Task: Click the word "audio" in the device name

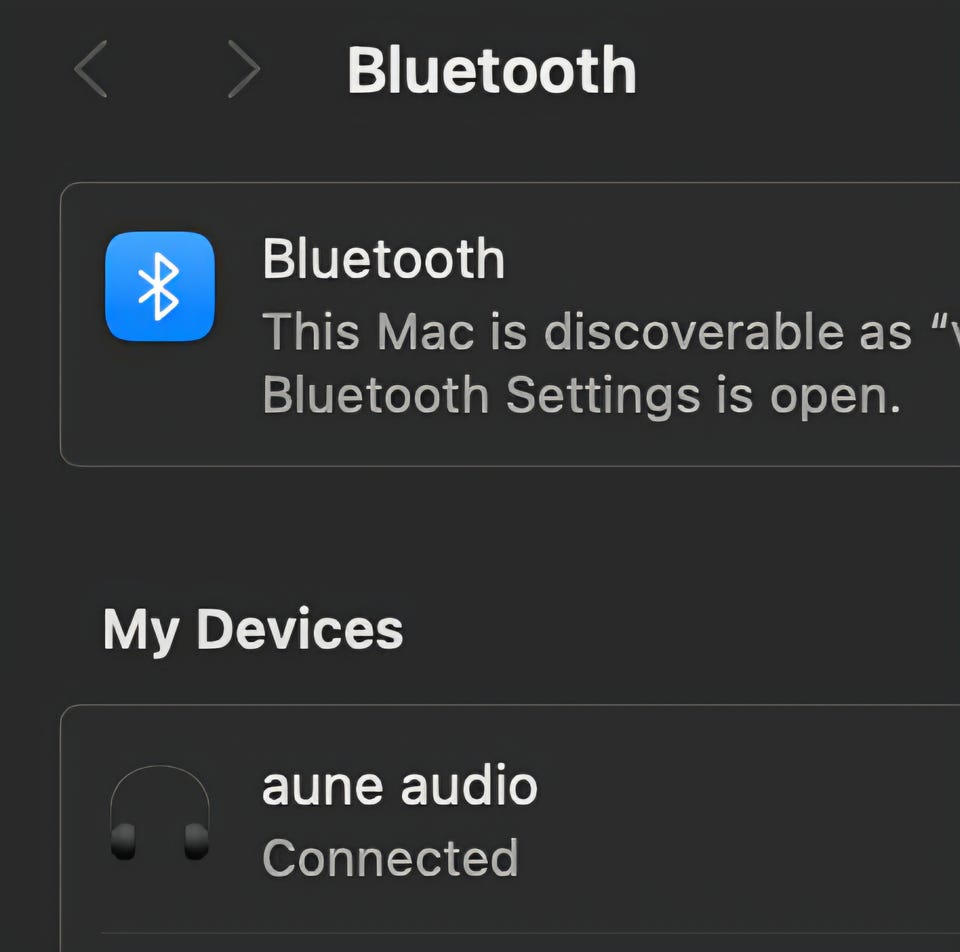Action: pos(469,786)
